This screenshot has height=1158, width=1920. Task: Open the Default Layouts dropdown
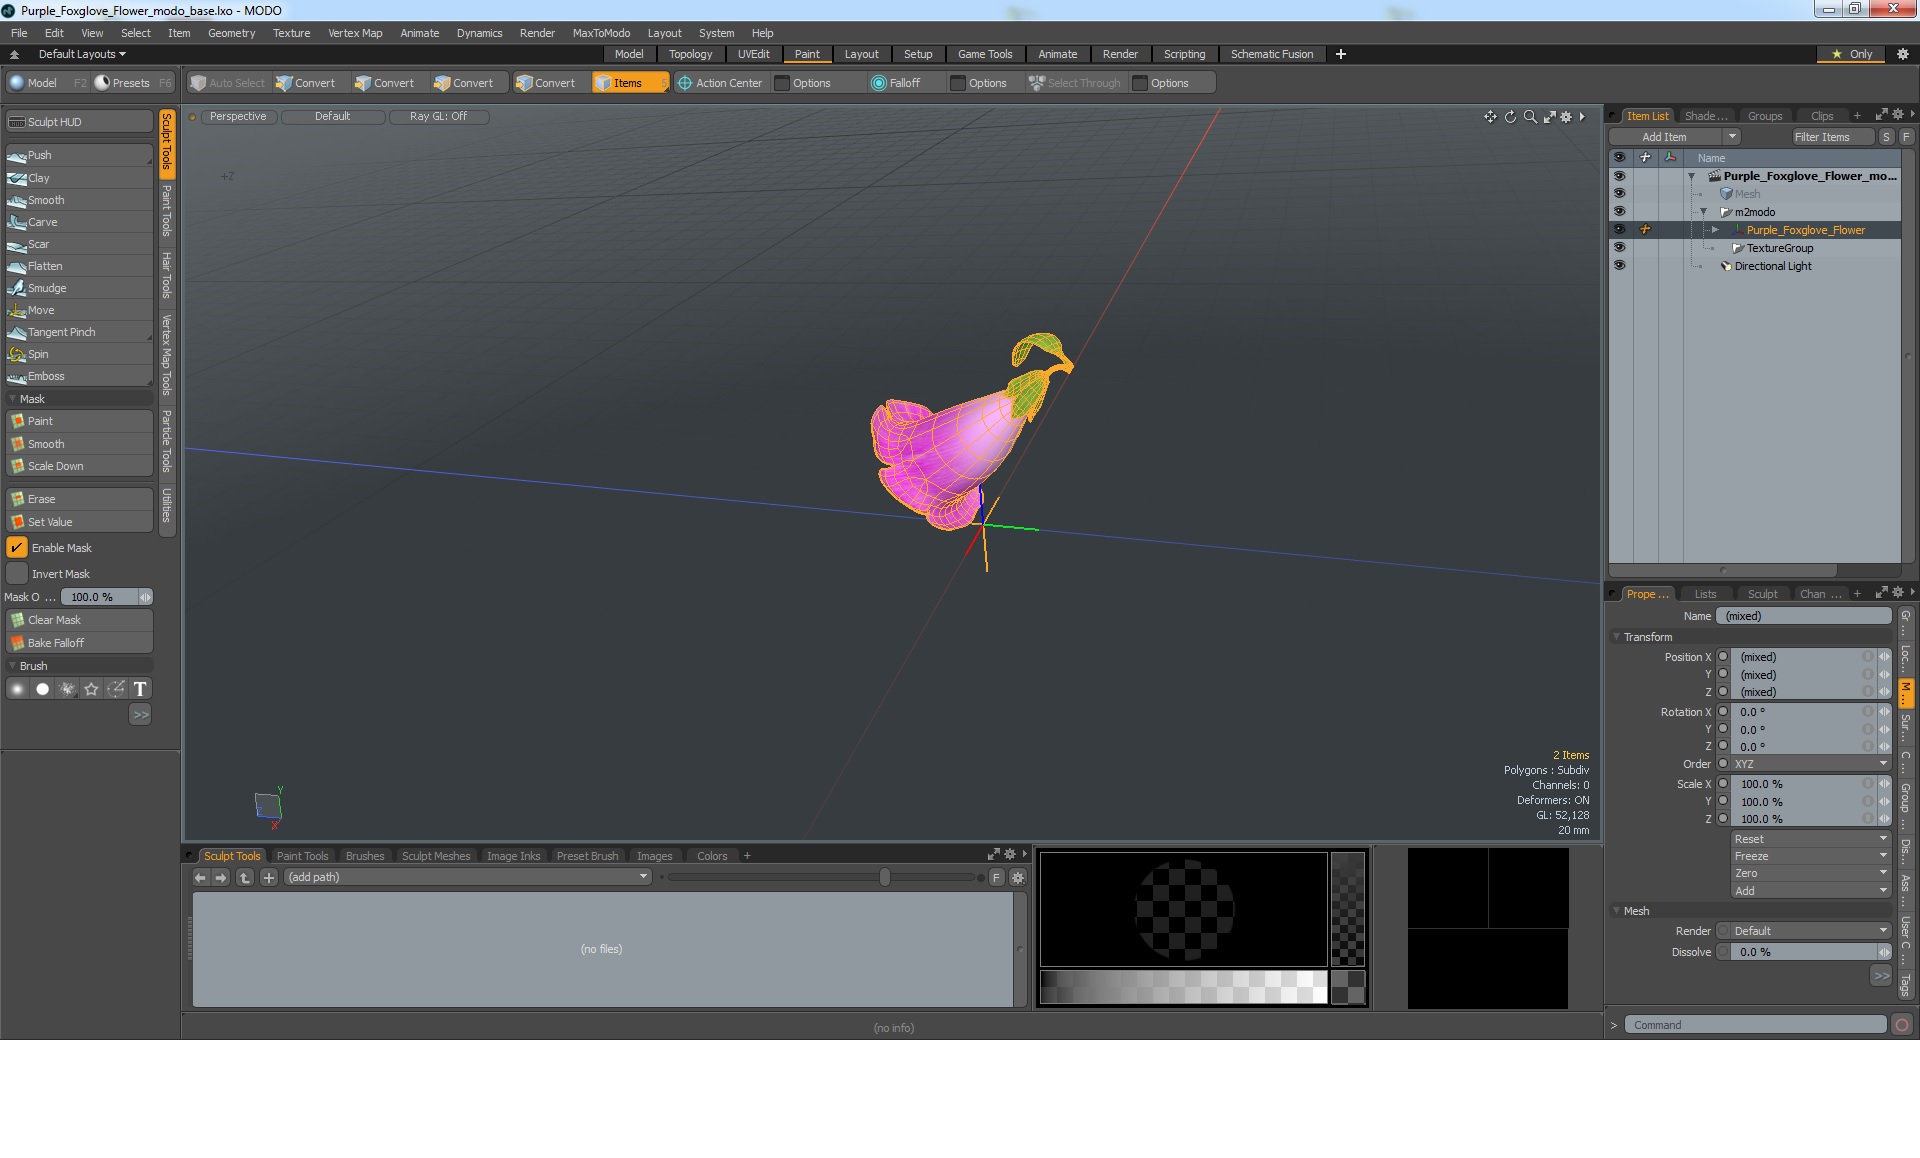[x=82, y=54]
